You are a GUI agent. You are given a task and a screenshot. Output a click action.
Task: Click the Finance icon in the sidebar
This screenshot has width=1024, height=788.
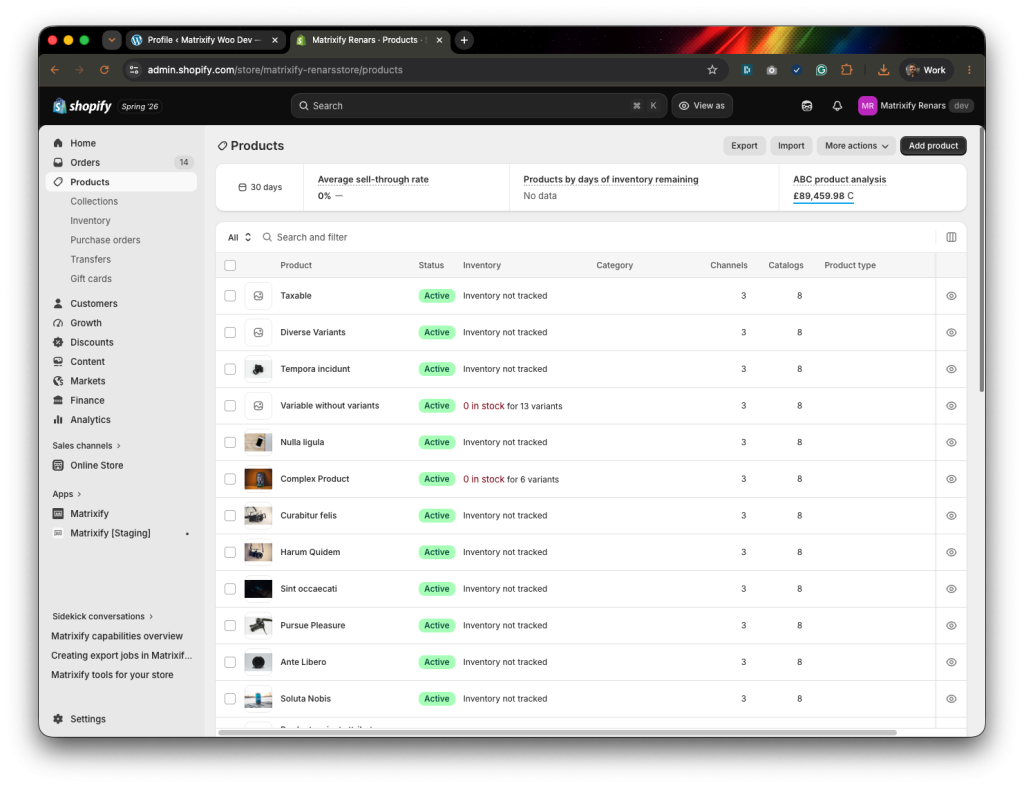(58, 400)
